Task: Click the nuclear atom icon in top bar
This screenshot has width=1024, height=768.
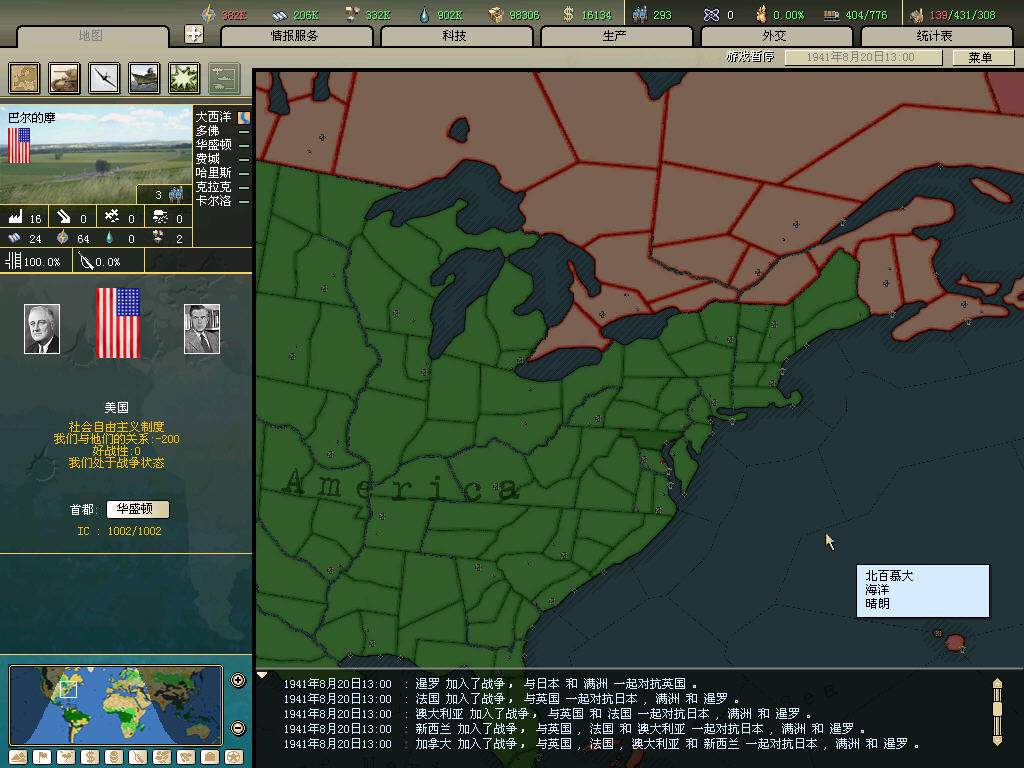Action: click(x=711, y=14)
